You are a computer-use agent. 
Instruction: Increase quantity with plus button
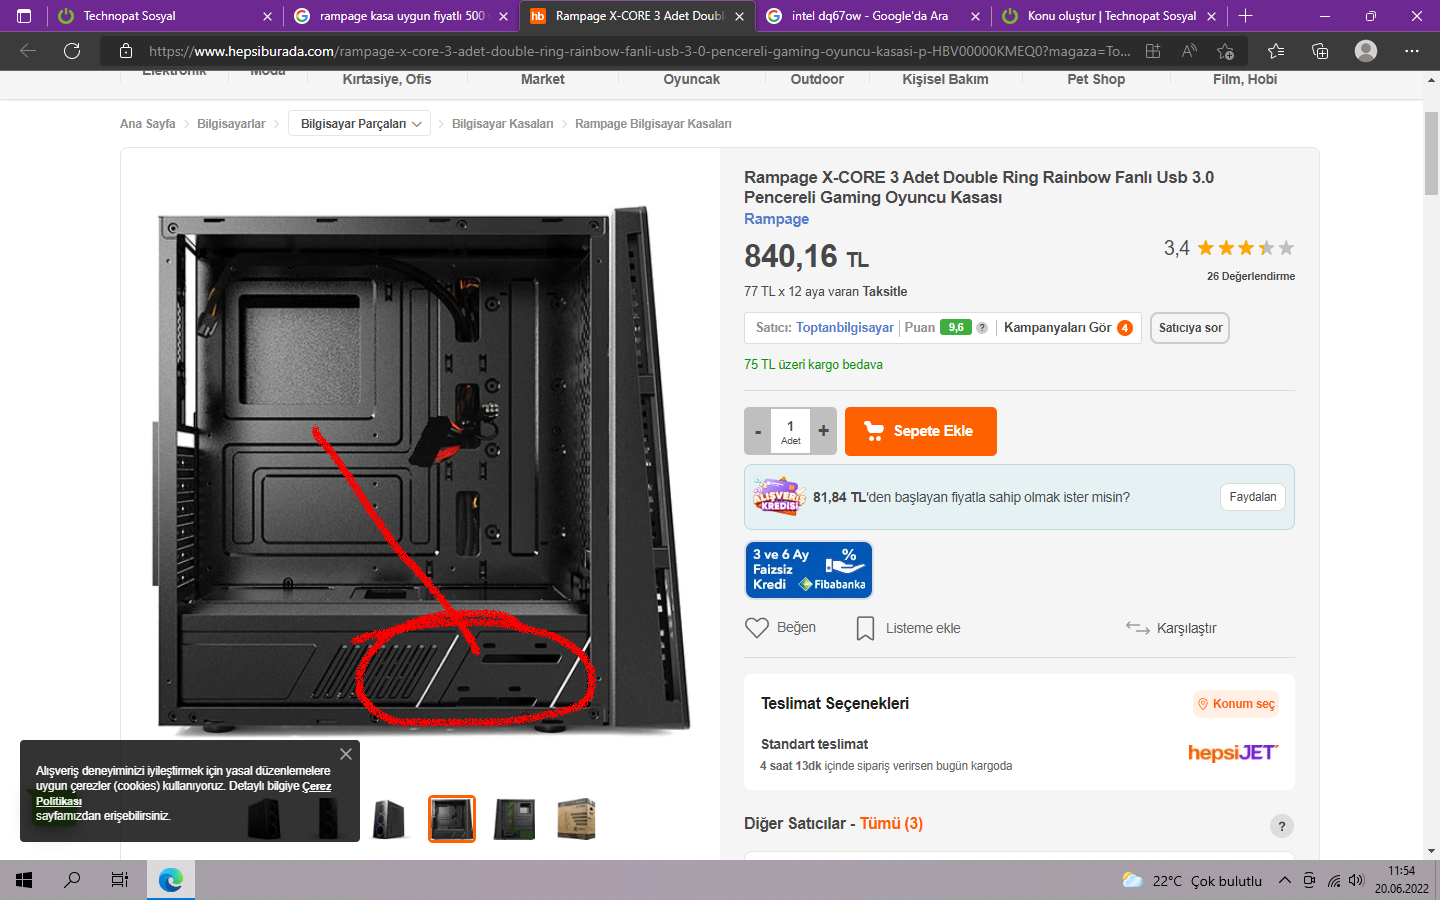(x=824, y=431)
